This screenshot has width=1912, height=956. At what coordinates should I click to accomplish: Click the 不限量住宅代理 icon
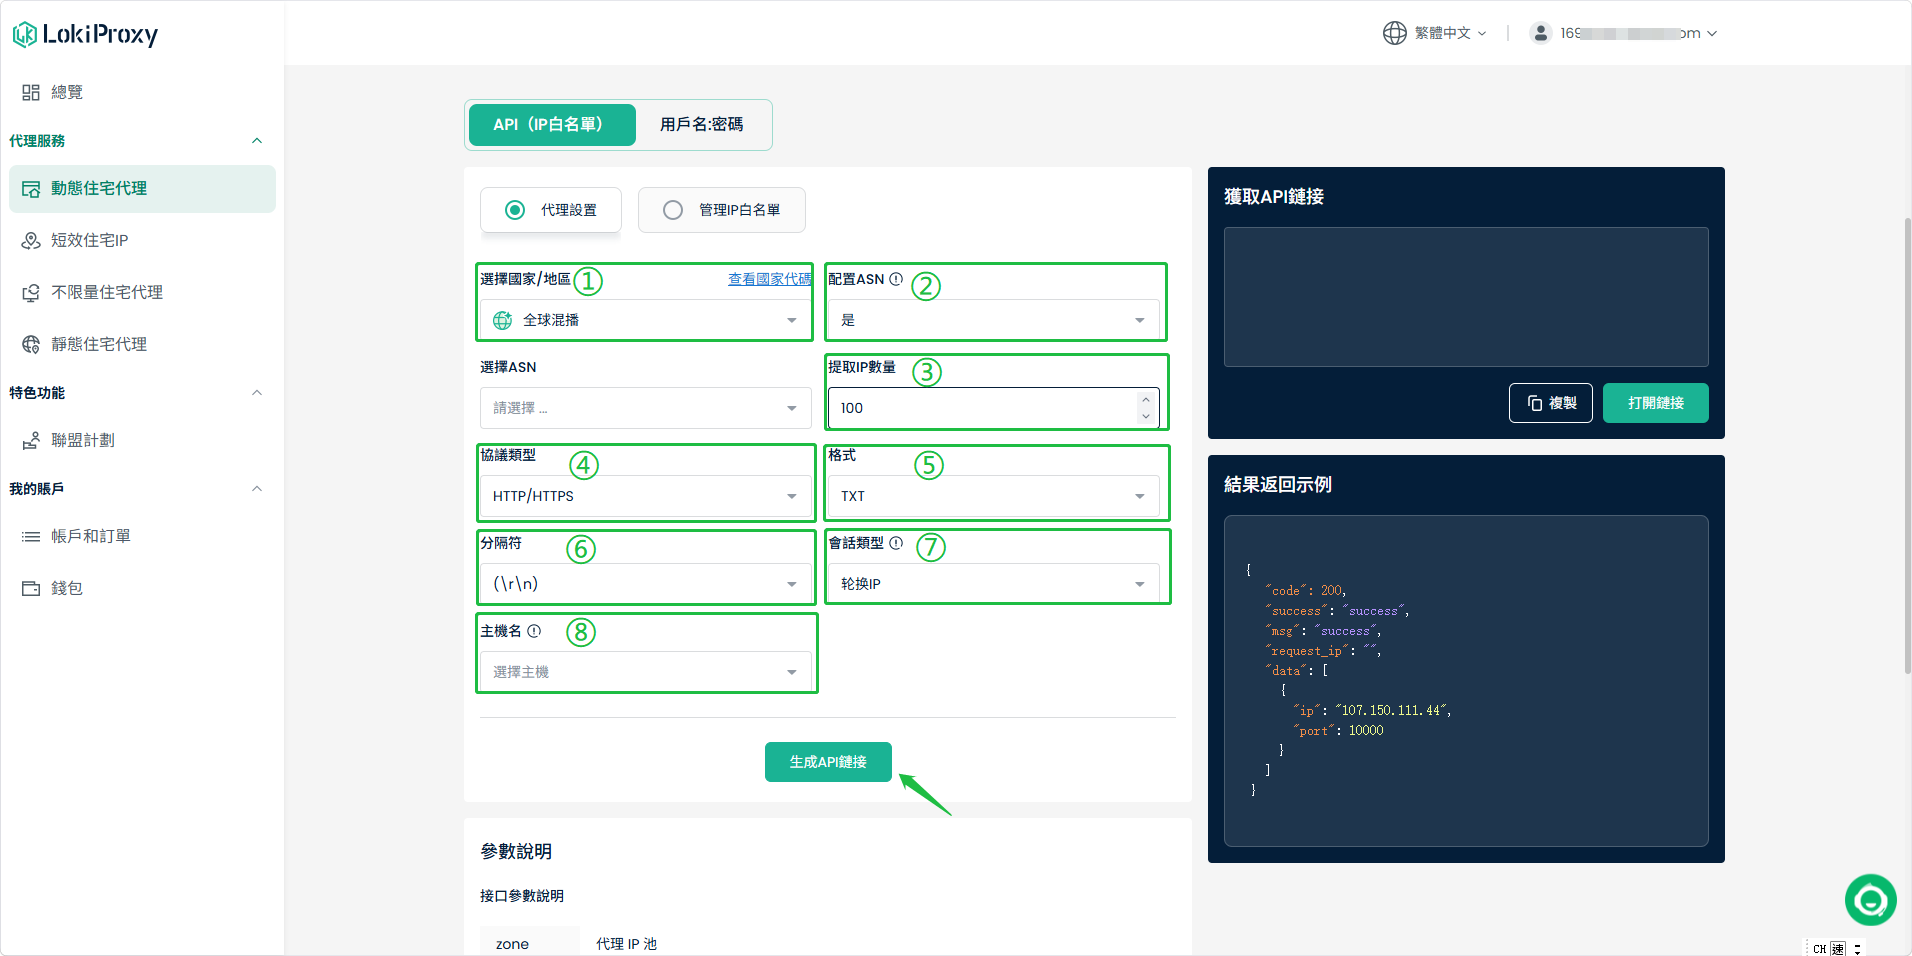31,292
